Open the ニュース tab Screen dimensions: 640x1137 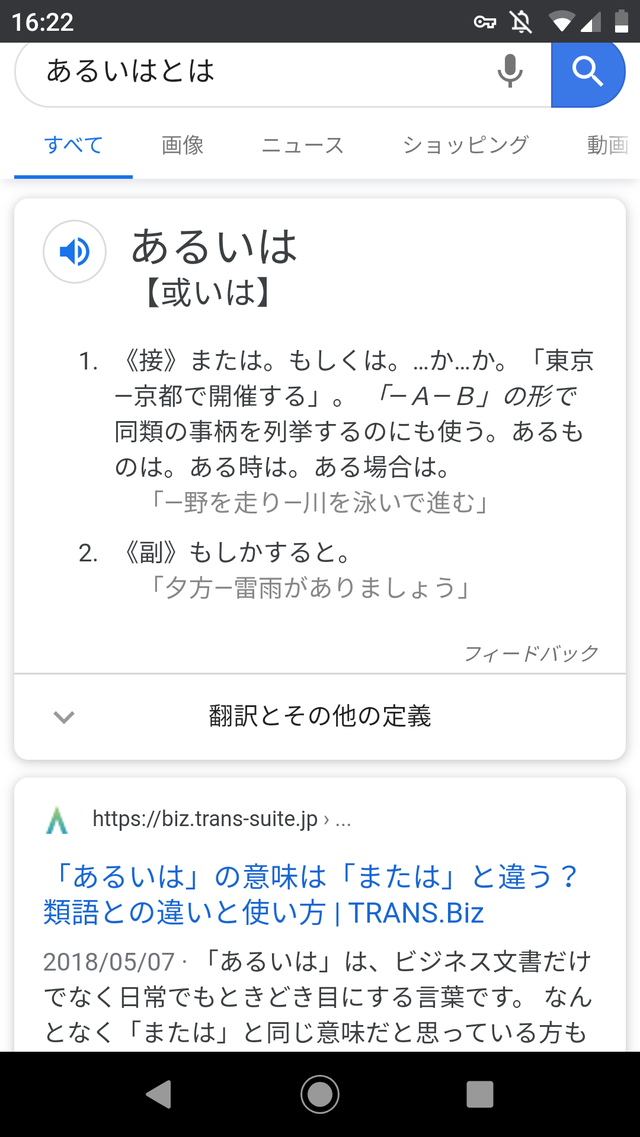302,145
